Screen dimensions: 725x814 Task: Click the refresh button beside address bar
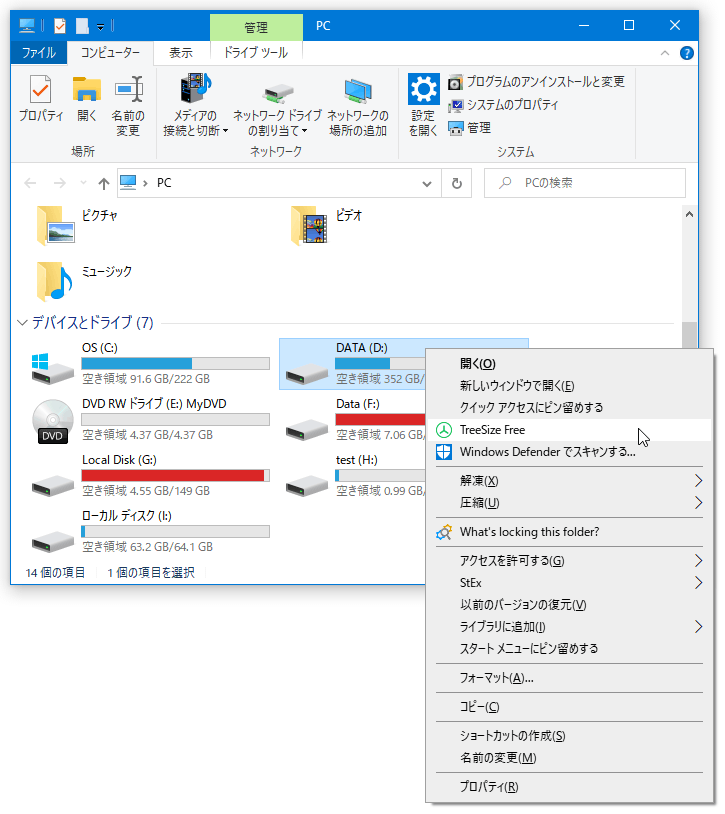(x=457, y=183)
